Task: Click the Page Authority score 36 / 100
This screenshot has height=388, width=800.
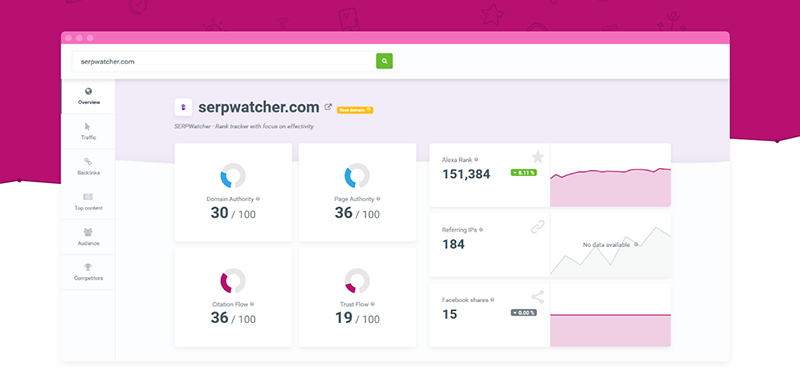Action: point(357,213)
